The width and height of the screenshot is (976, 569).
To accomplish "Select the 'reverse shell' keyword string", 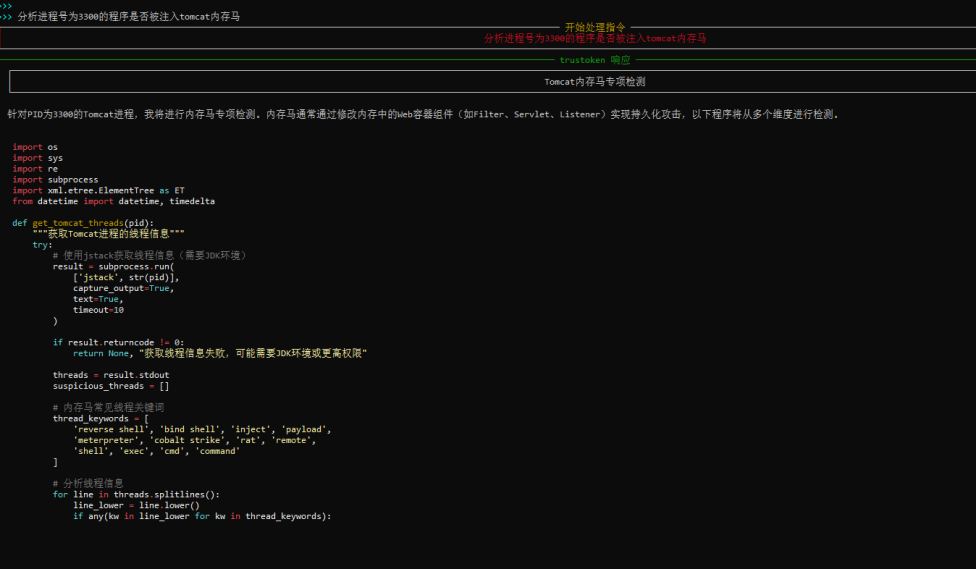I will pos(111,430).
